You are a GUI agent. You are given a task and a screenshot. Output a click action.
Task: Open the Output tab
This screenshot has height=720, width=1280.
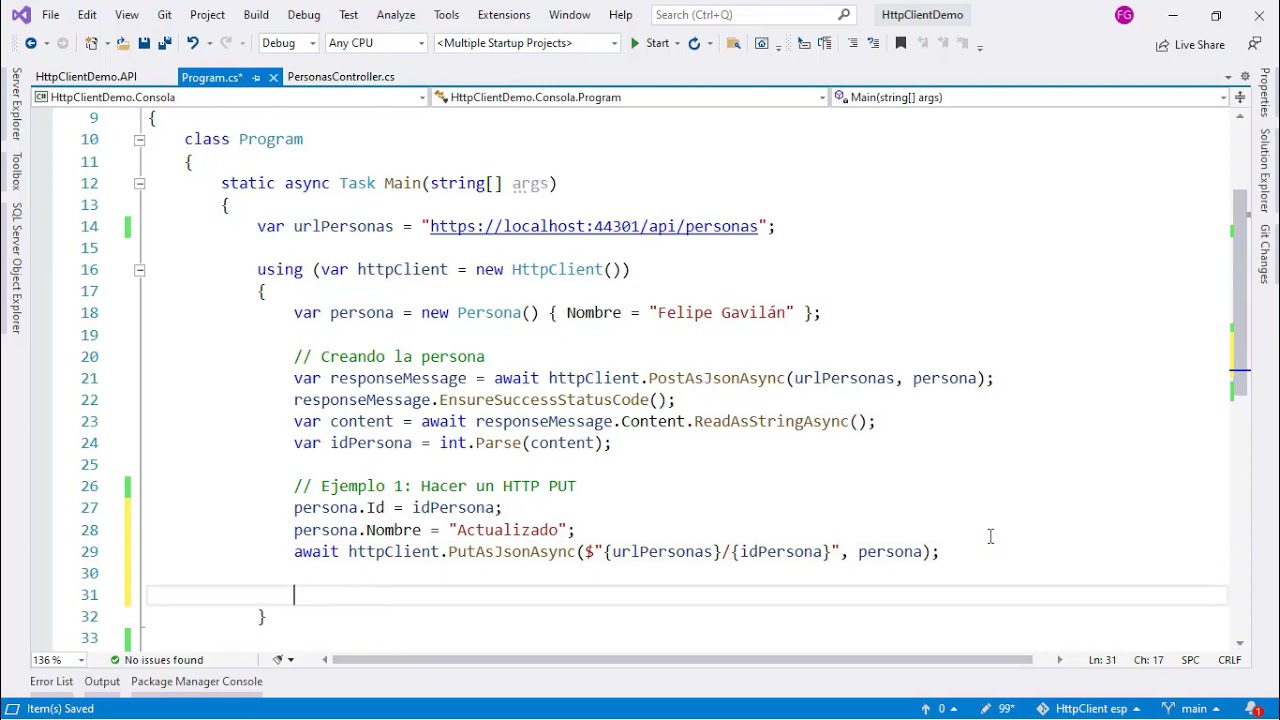[x=102, y=682]
